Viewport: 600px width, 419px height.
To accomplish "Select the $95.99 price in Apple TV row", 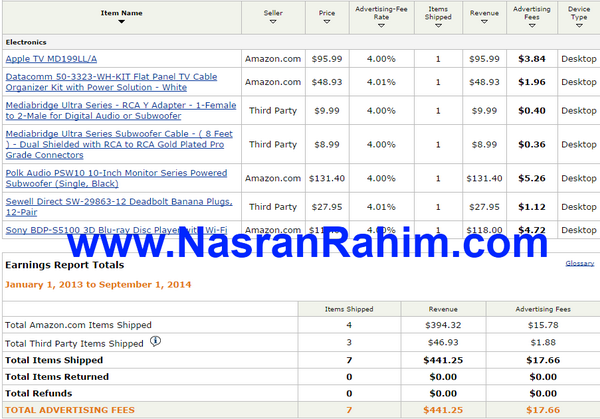I will 327,59.
